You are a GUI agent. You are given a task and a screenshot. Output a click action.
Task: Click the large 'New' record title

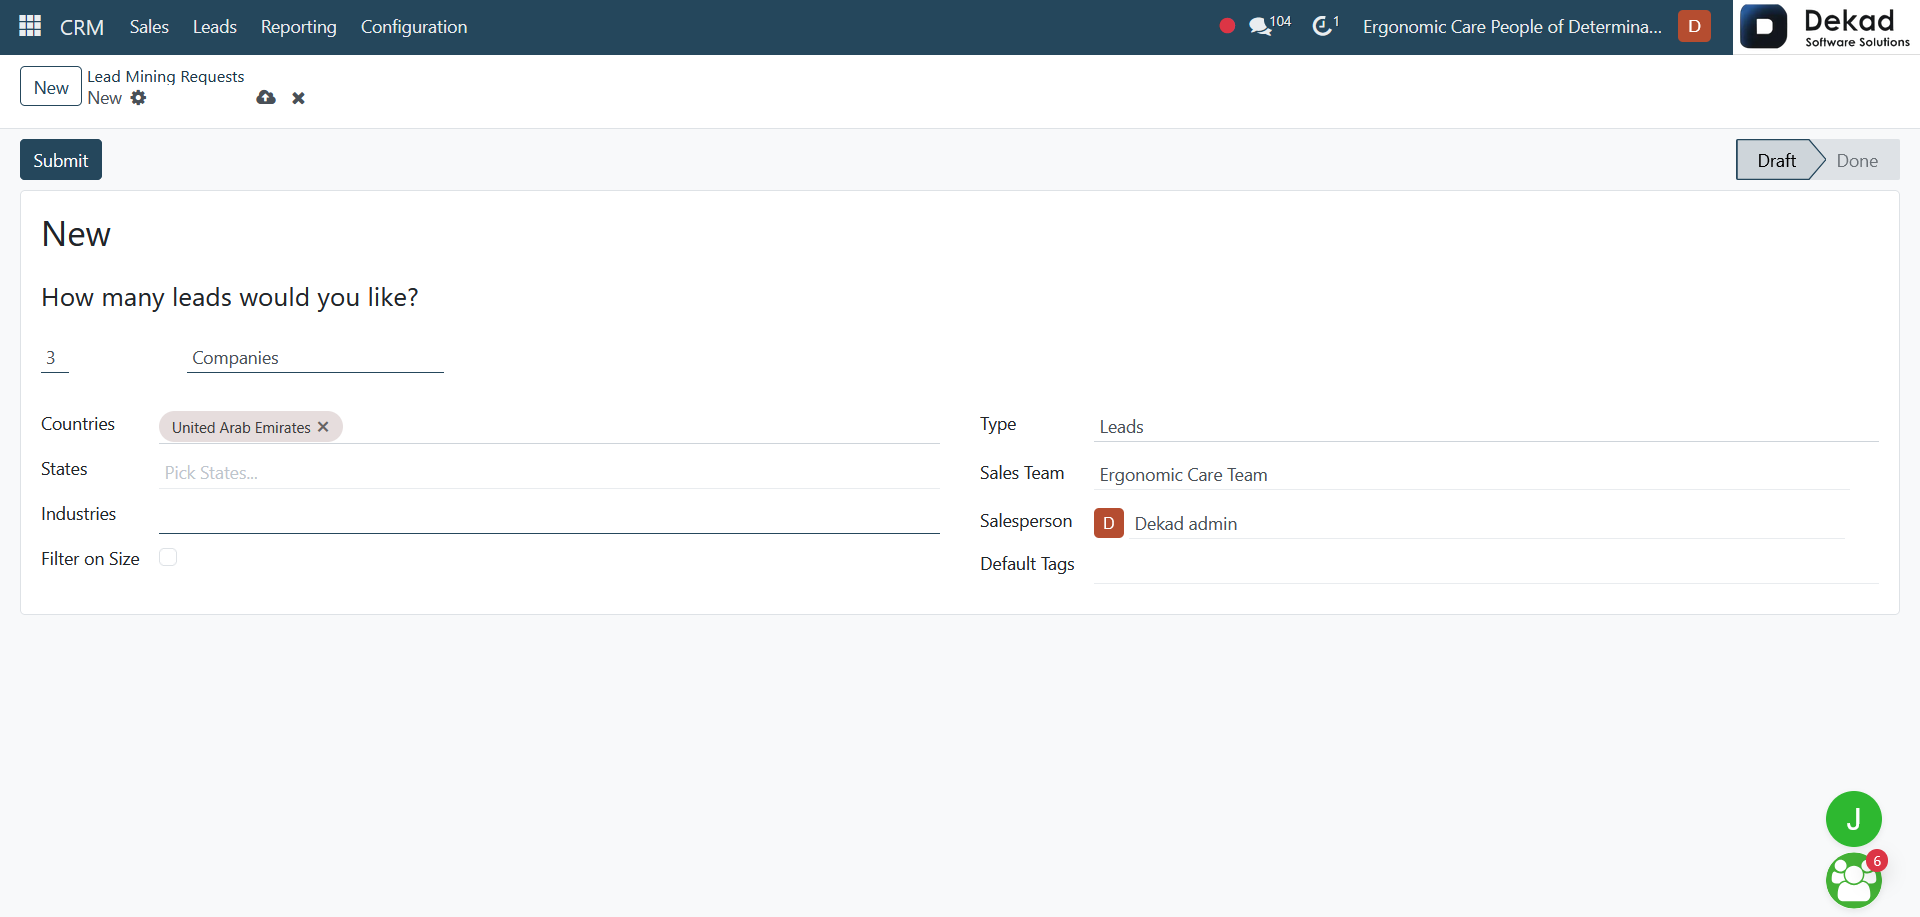click(x=76, y=234)
